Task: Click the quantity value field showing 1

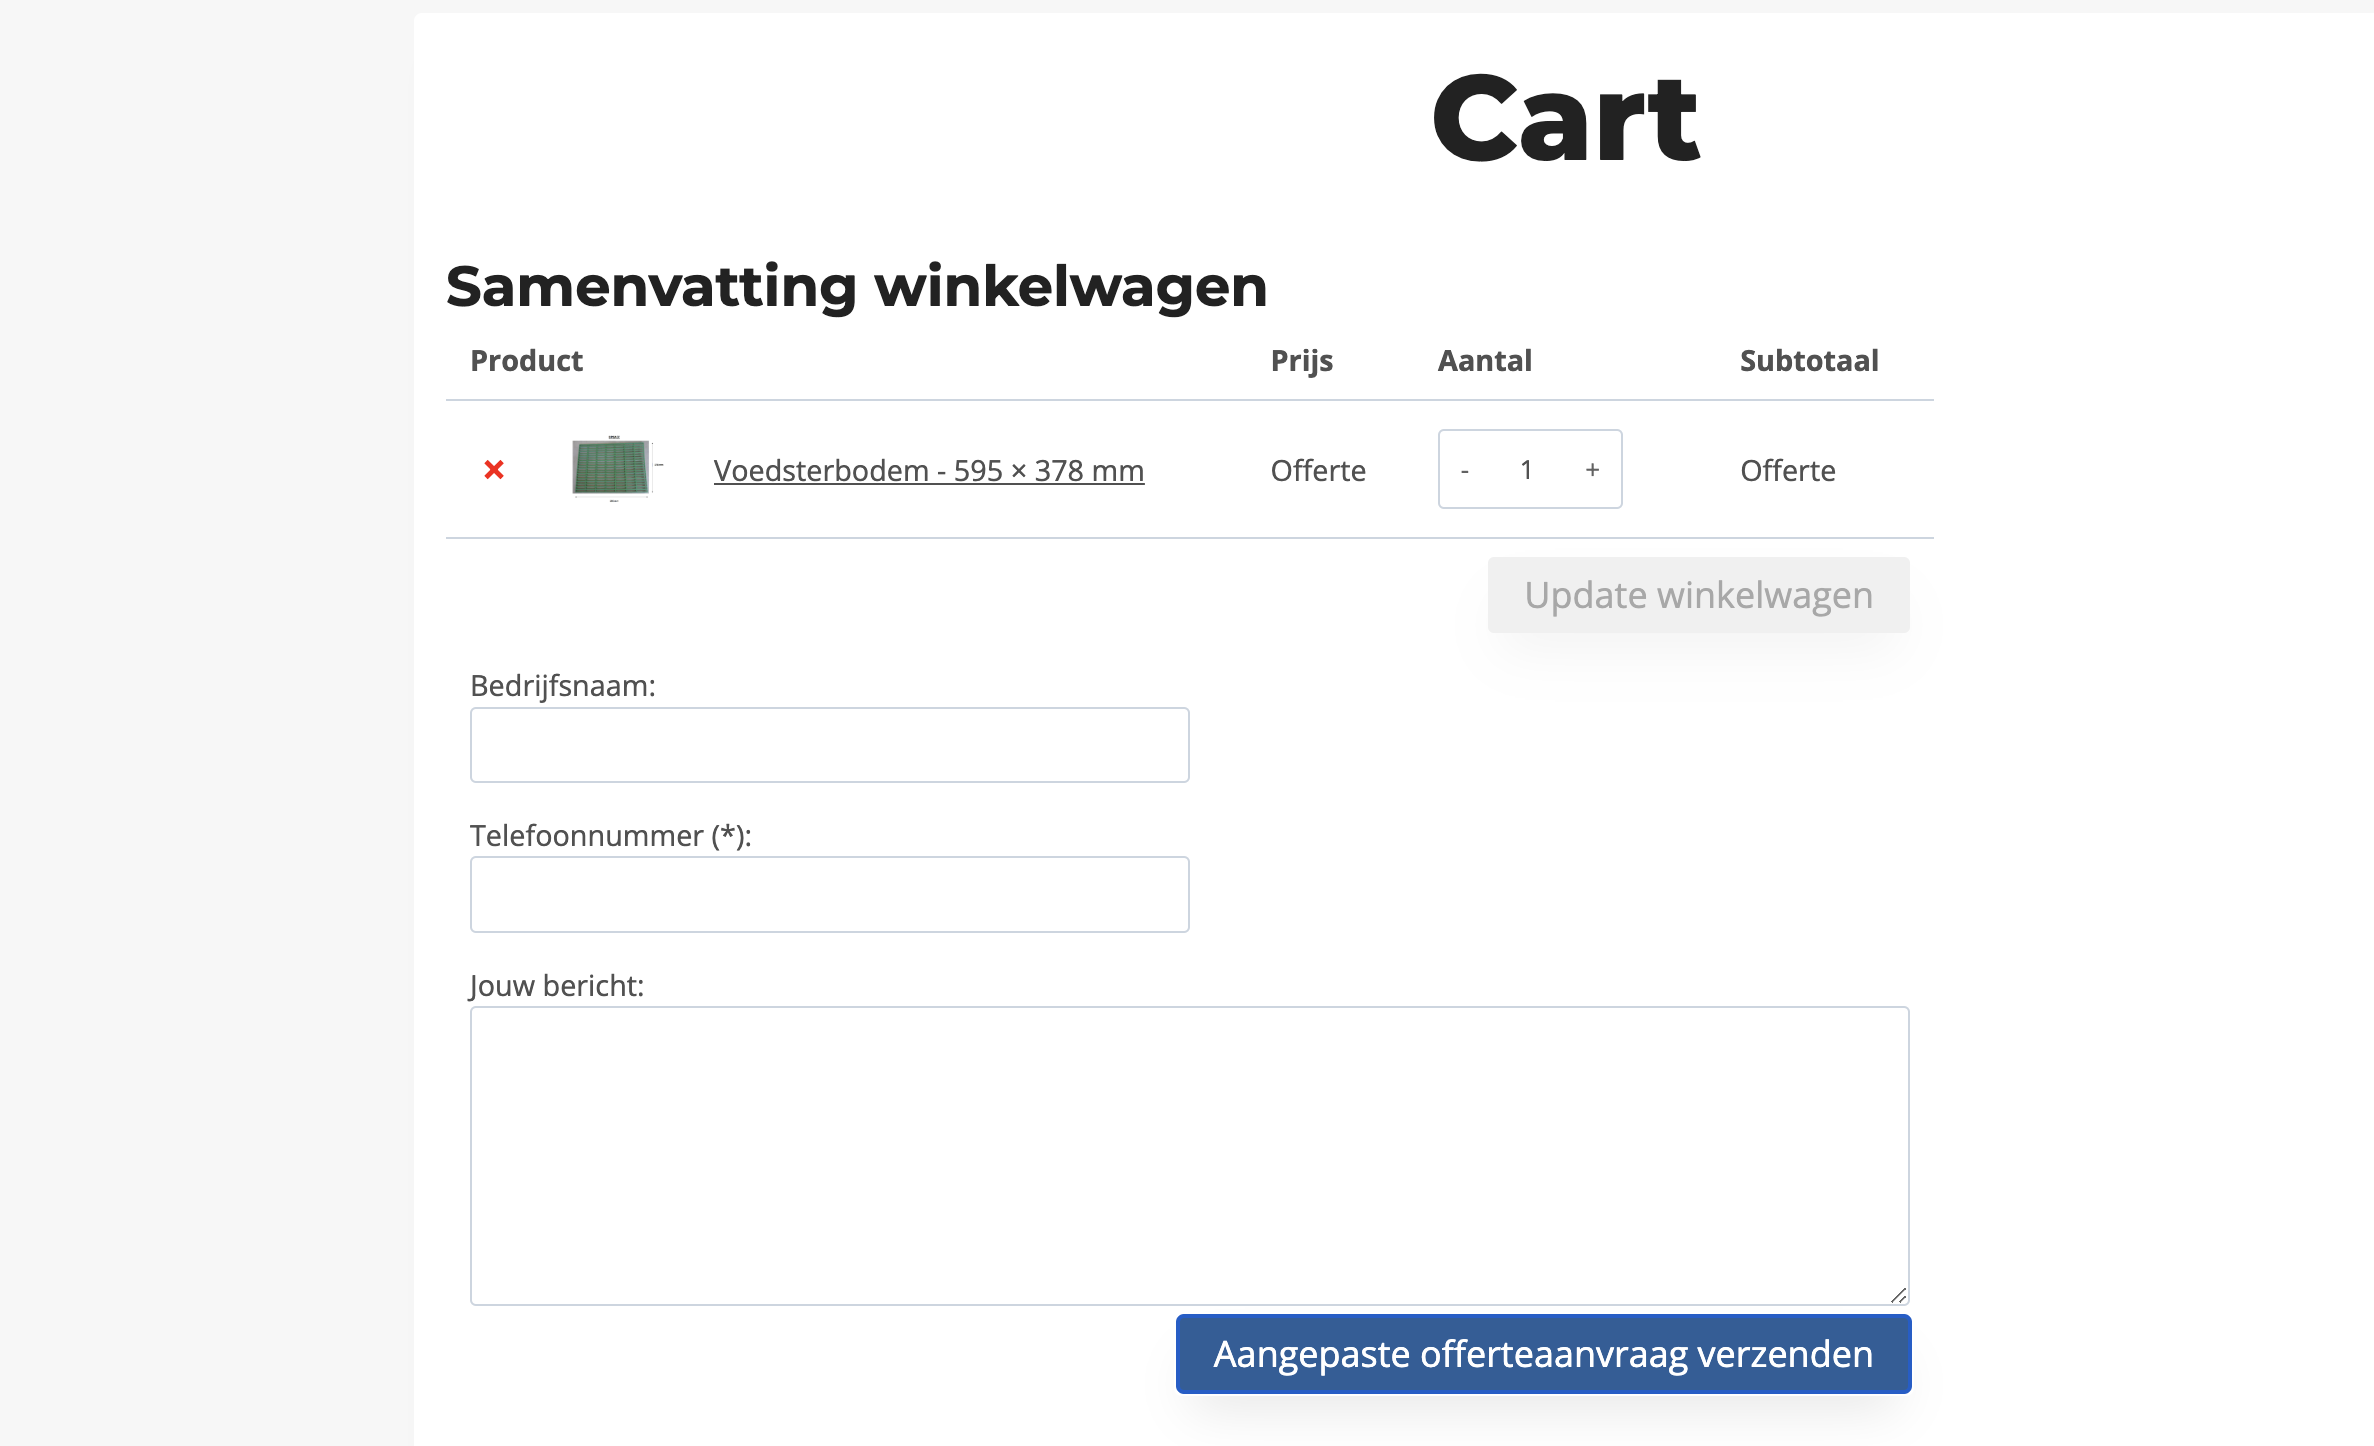Action: click(1527, 470)
